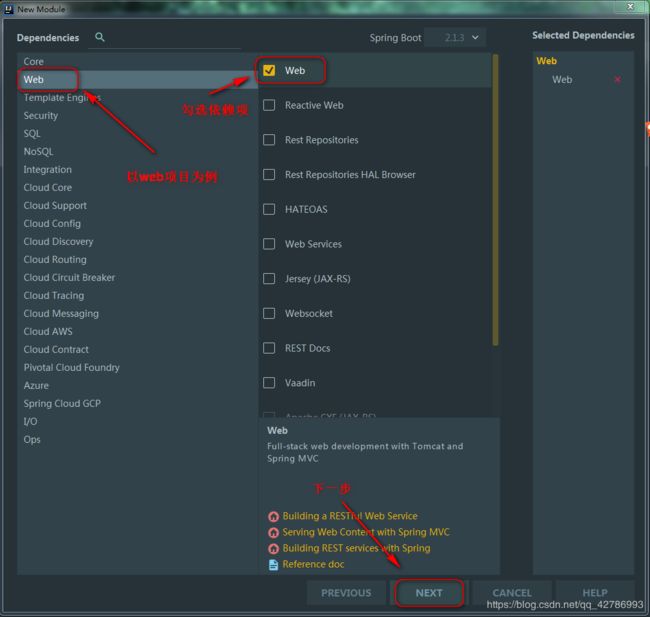Open the Cloud Core category

point(138,188)
